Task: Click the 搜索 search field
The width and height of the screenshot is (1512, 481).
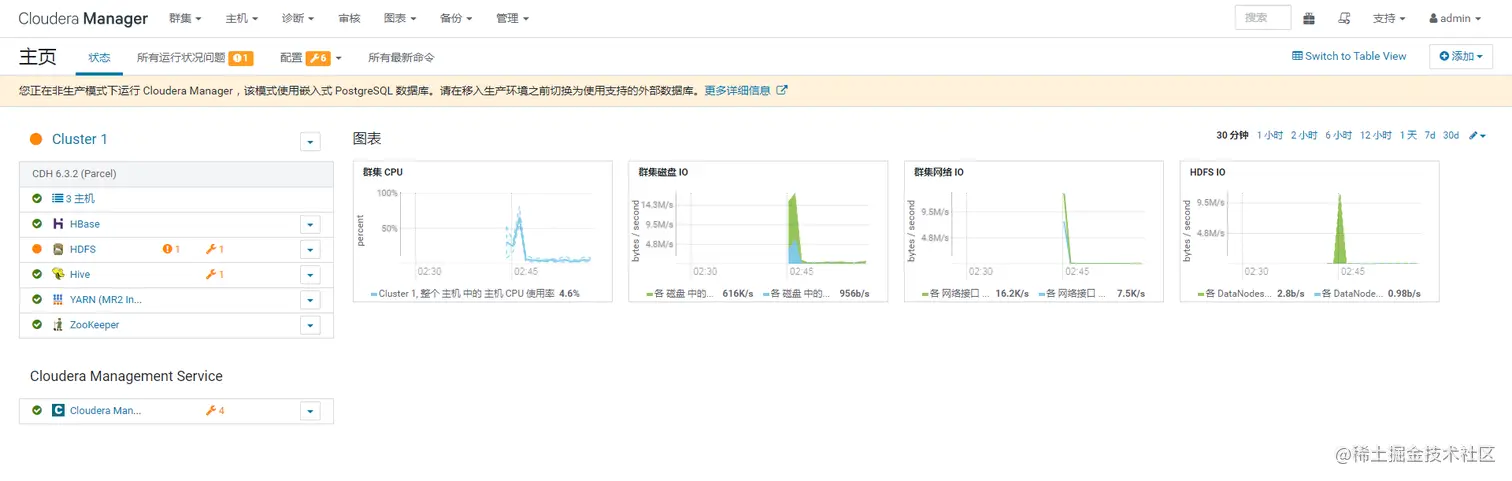Action: coord(1262,18)
